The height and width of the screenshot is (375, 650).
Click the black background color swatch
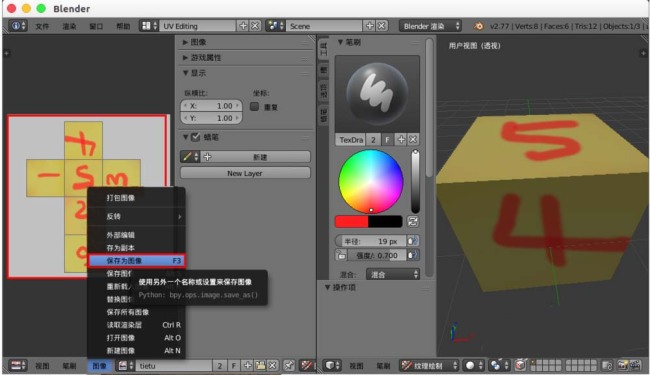[385, 221]
